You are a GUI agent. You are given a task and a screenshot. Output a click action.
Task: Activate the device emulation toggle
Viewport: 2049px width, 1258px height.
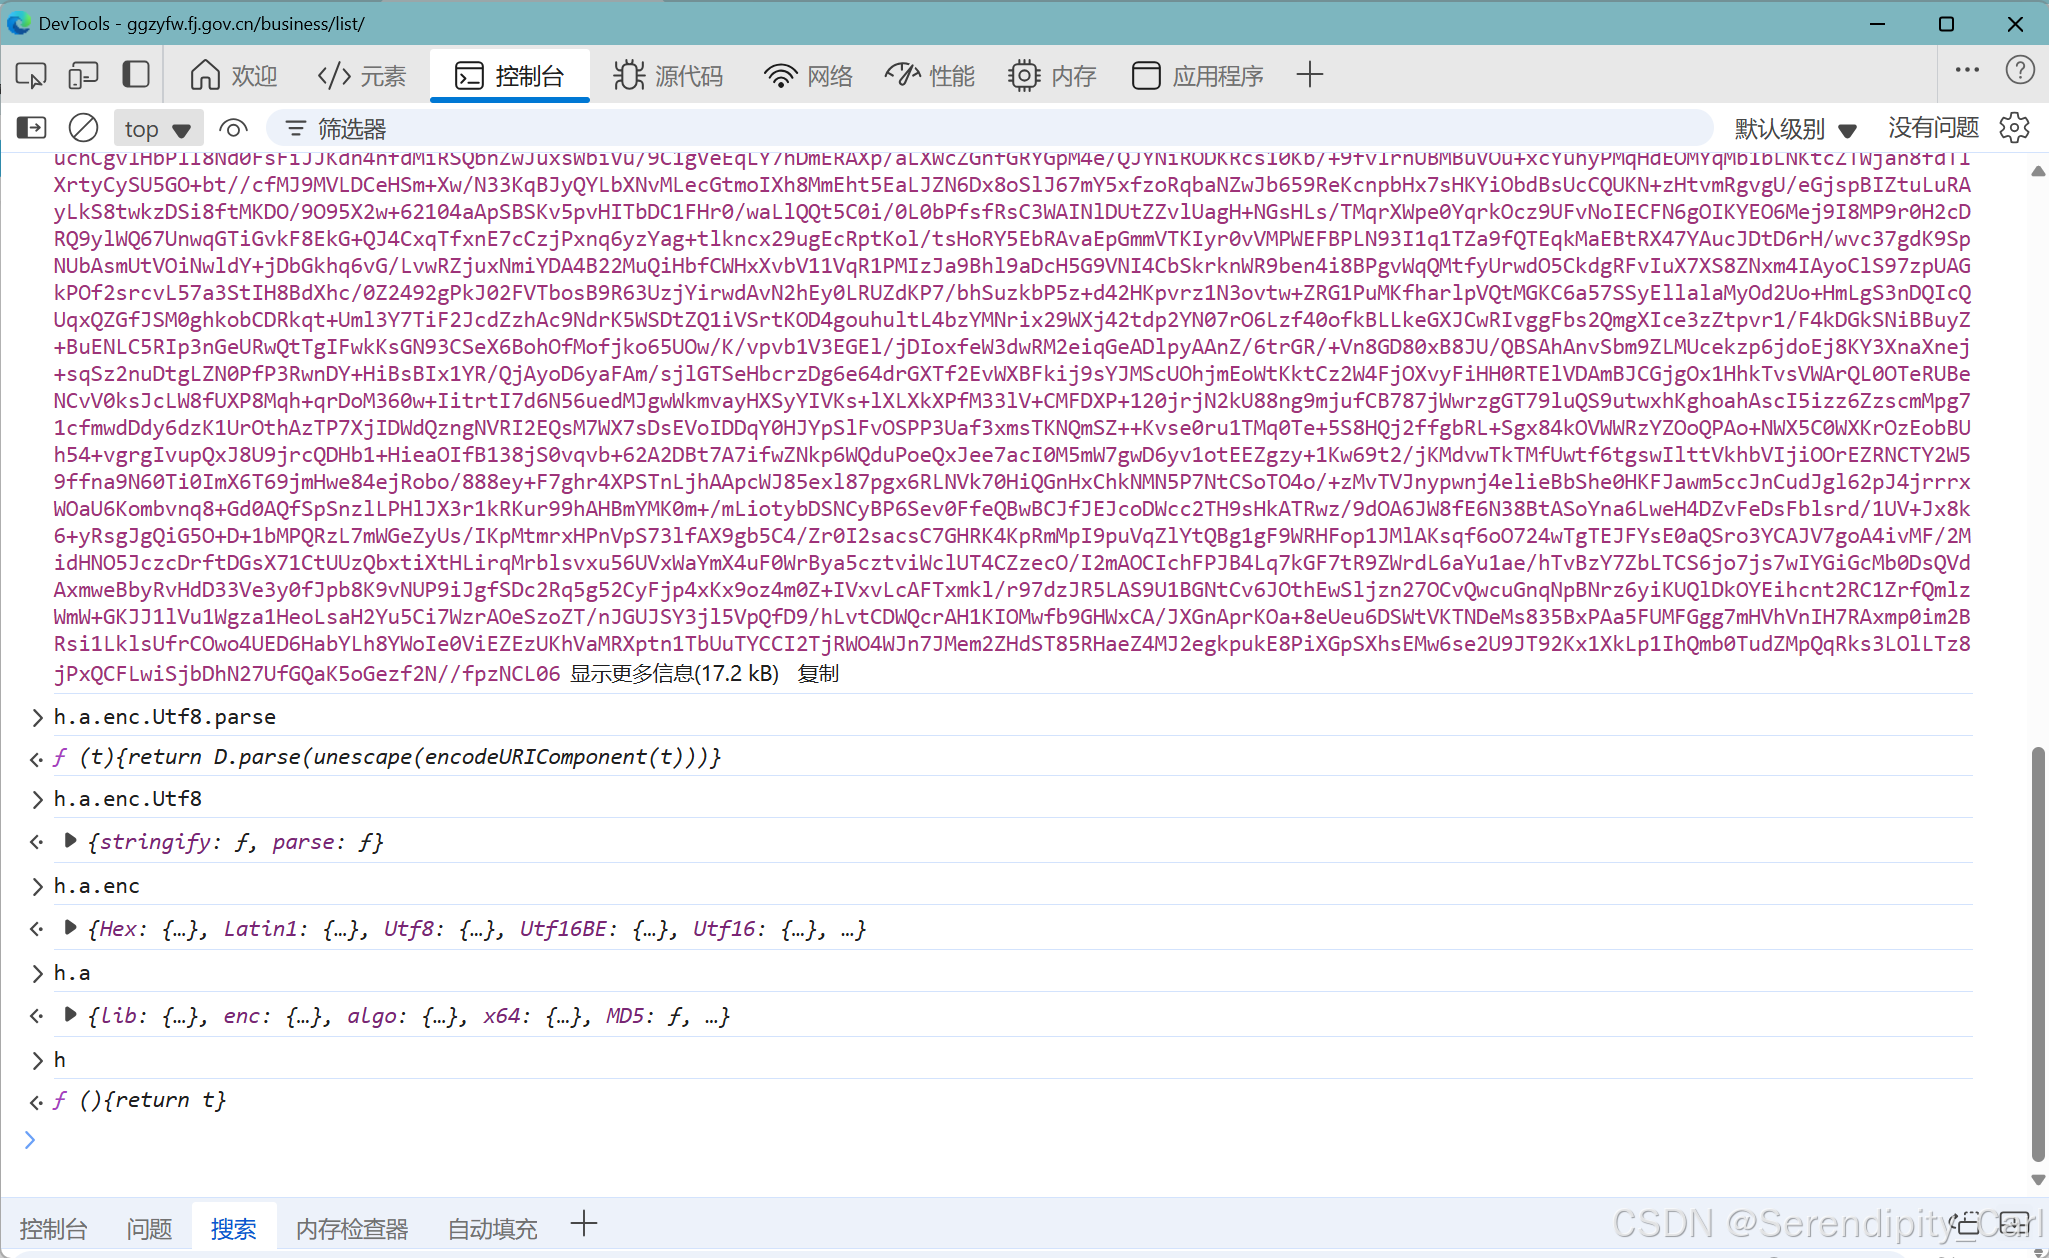83,74
